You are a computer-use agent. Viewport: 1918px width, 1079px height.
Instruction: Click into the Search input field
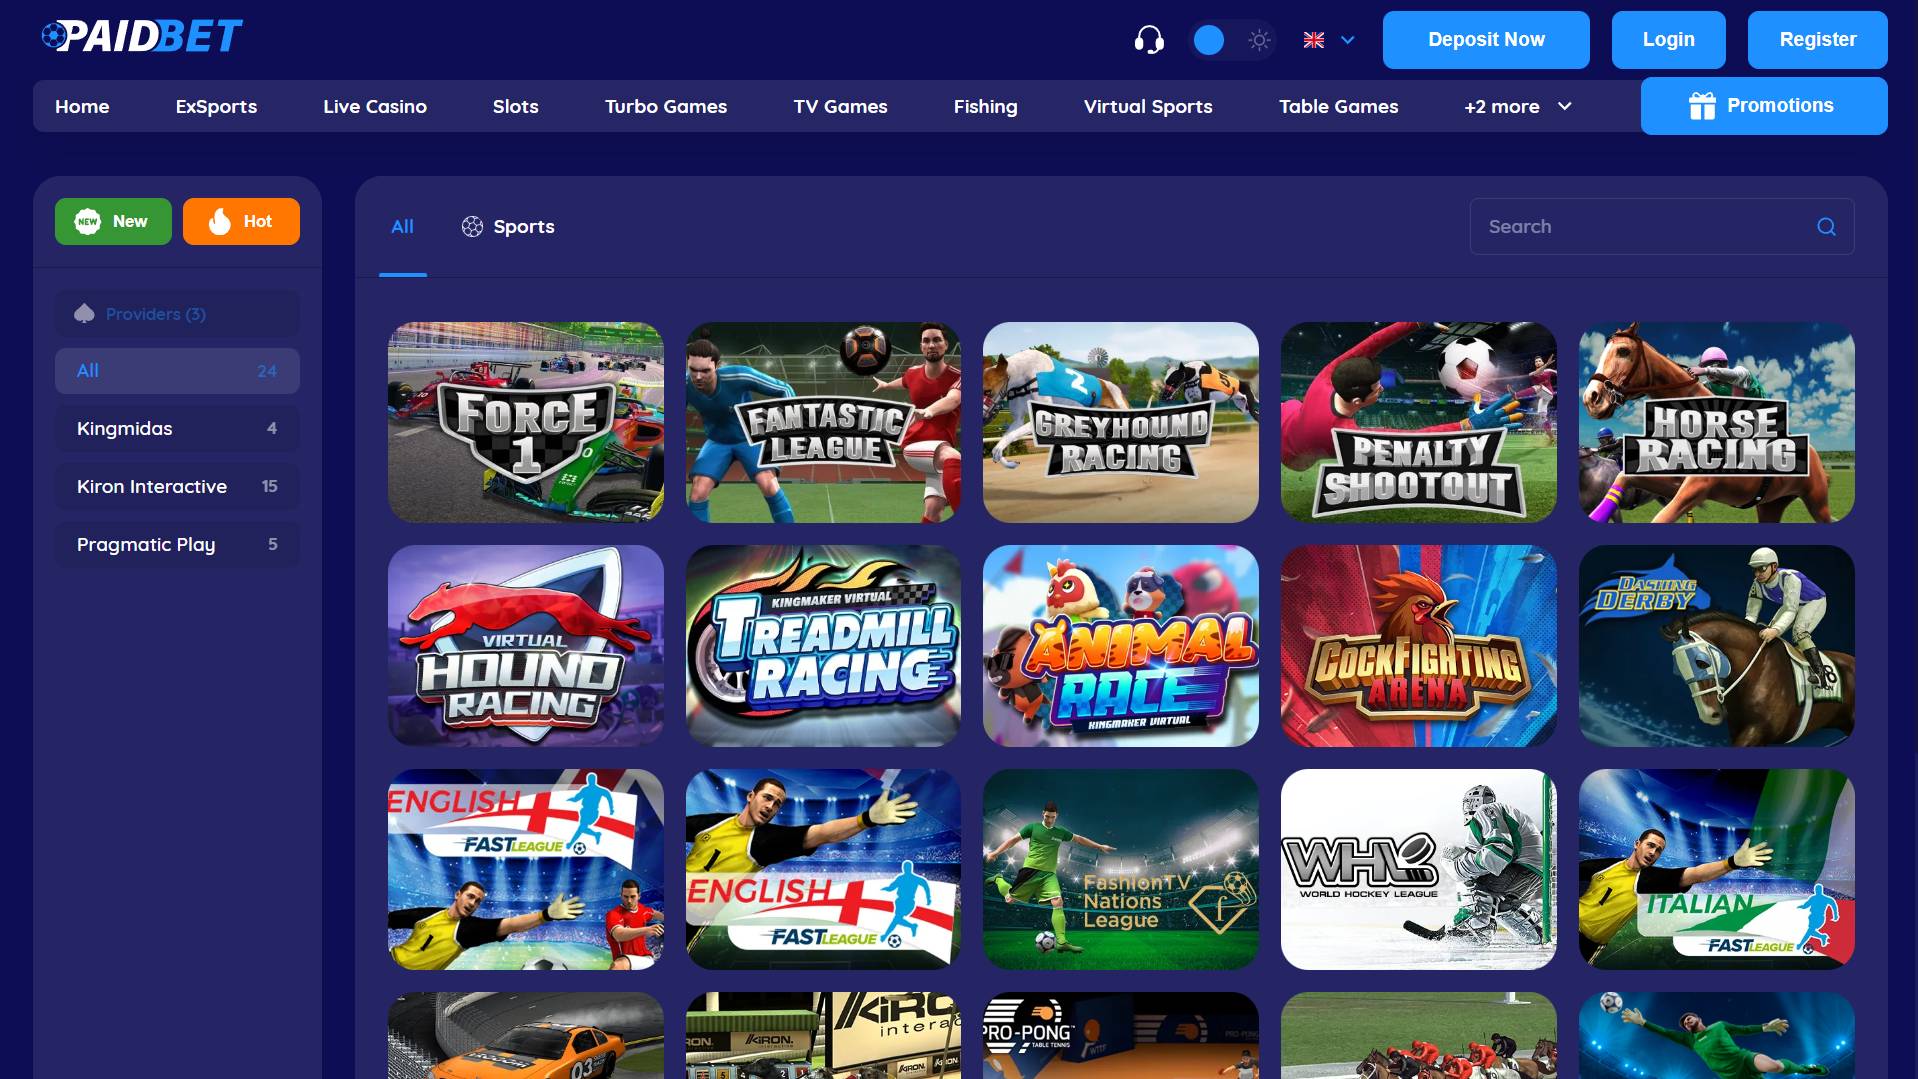coord(1640,227)
